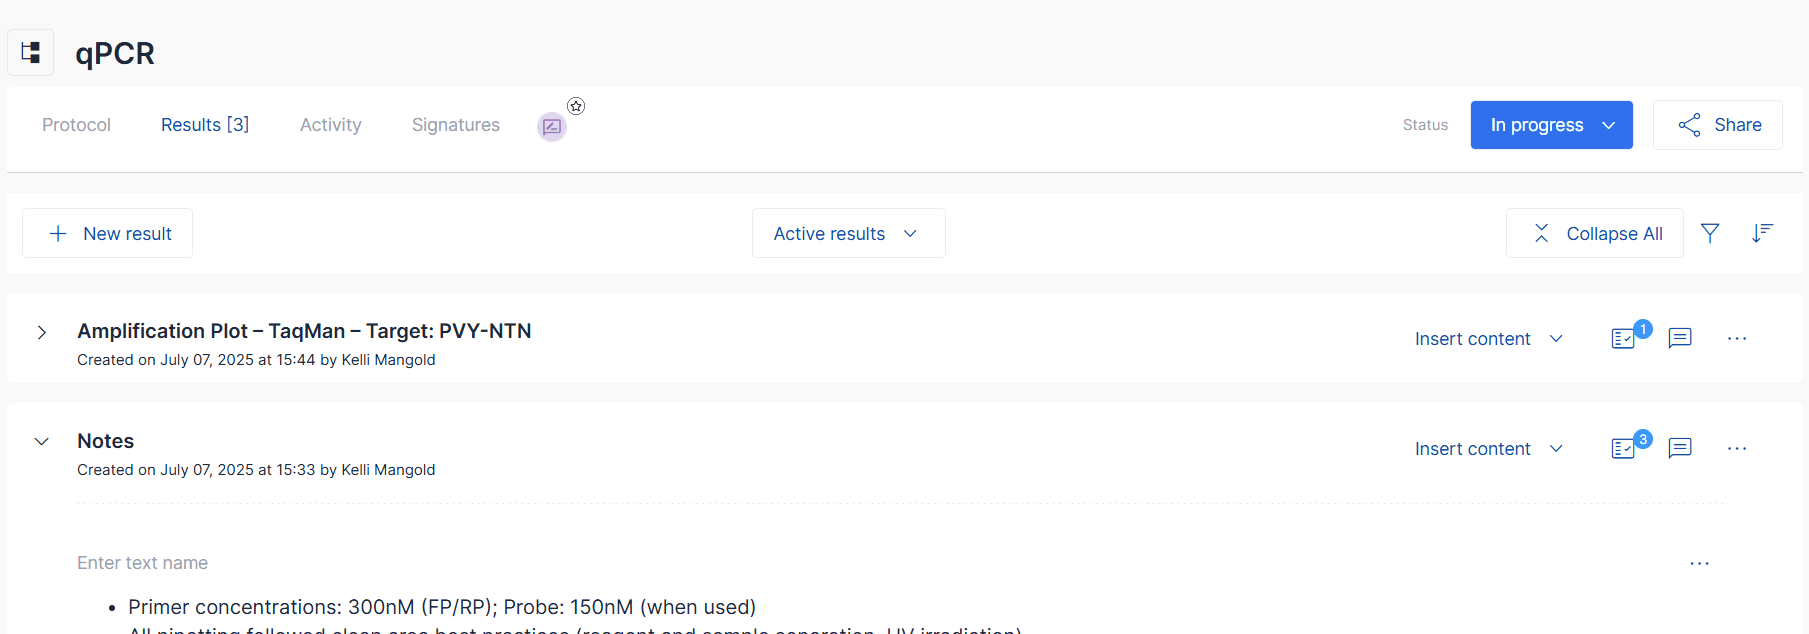Open more options for Amplification Plot result
Viewport: 1809px width, 634px height.
(1737, 339)
